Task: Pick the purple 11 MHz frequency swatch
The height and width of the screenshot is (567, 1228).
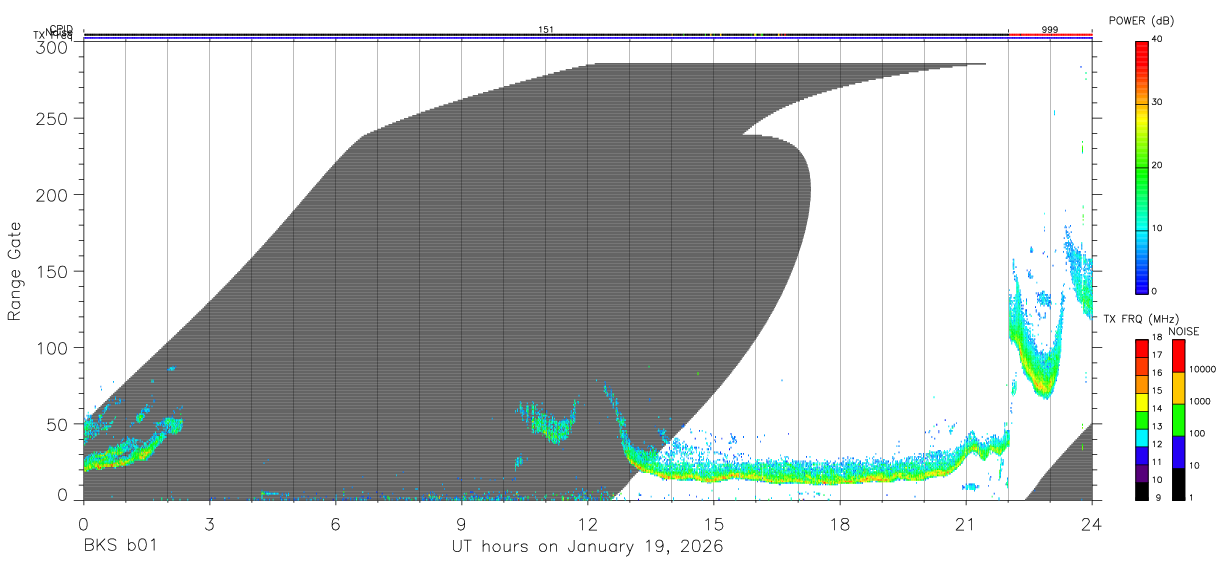Action: [x=1142, y=474]
